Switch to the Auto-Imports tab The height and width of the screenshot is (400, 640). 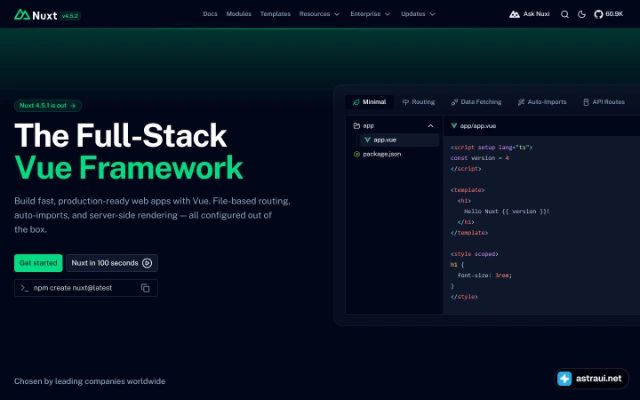[542, 102]
